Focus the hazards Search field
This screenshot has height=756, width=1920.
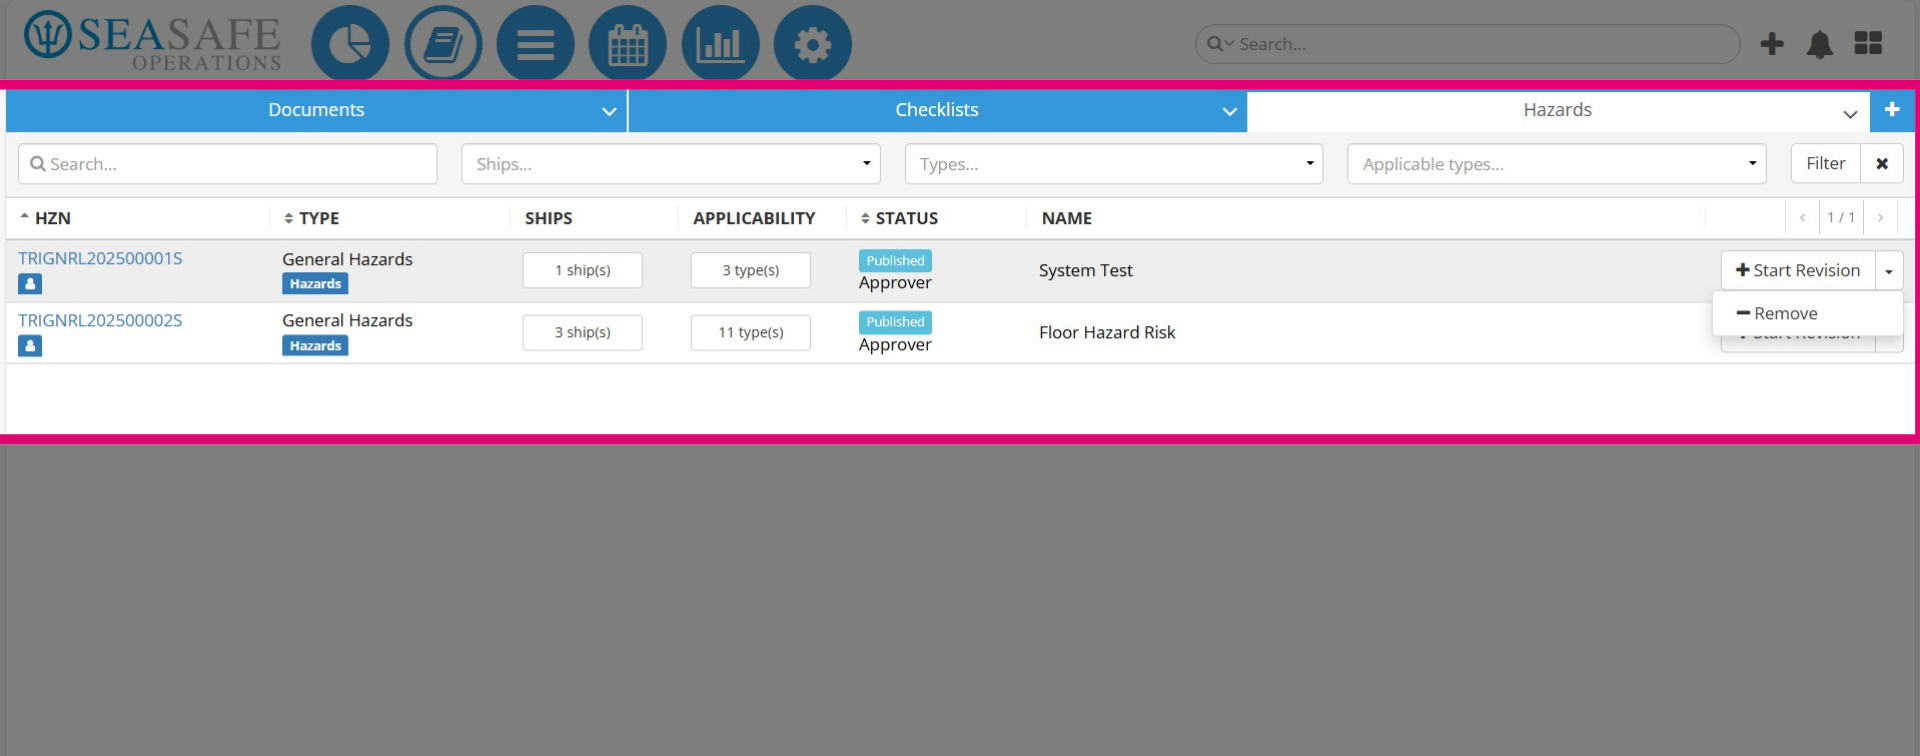tap(228, 164)
